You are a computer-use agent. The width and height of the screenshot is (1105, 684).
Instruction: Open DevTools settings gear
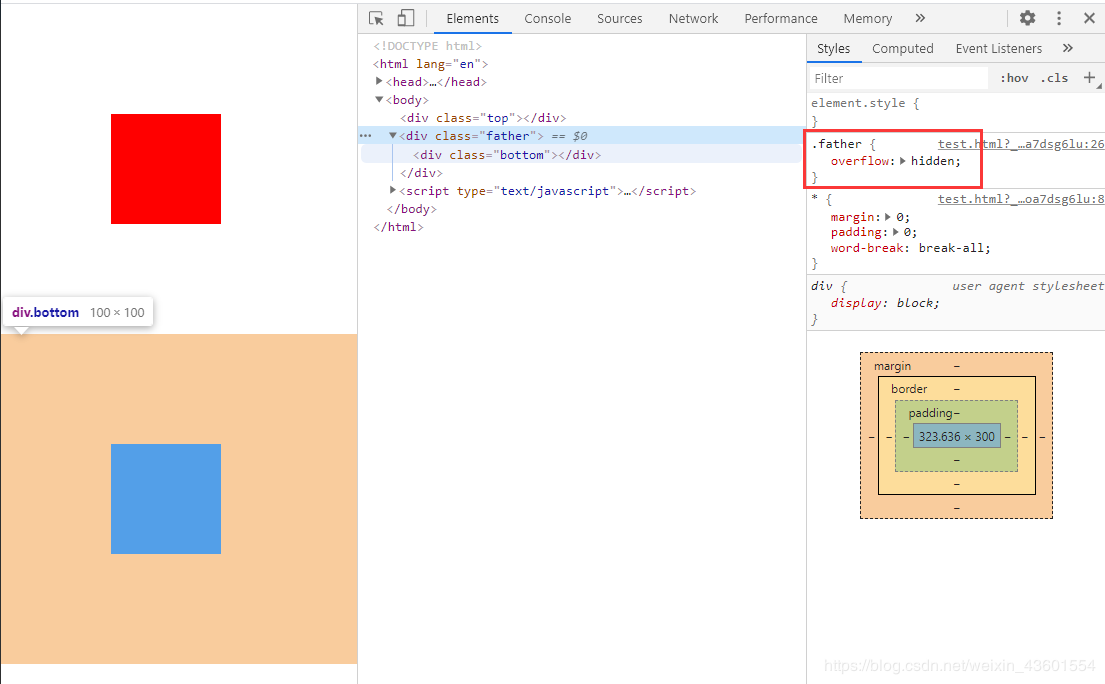tap(1027, 18)
